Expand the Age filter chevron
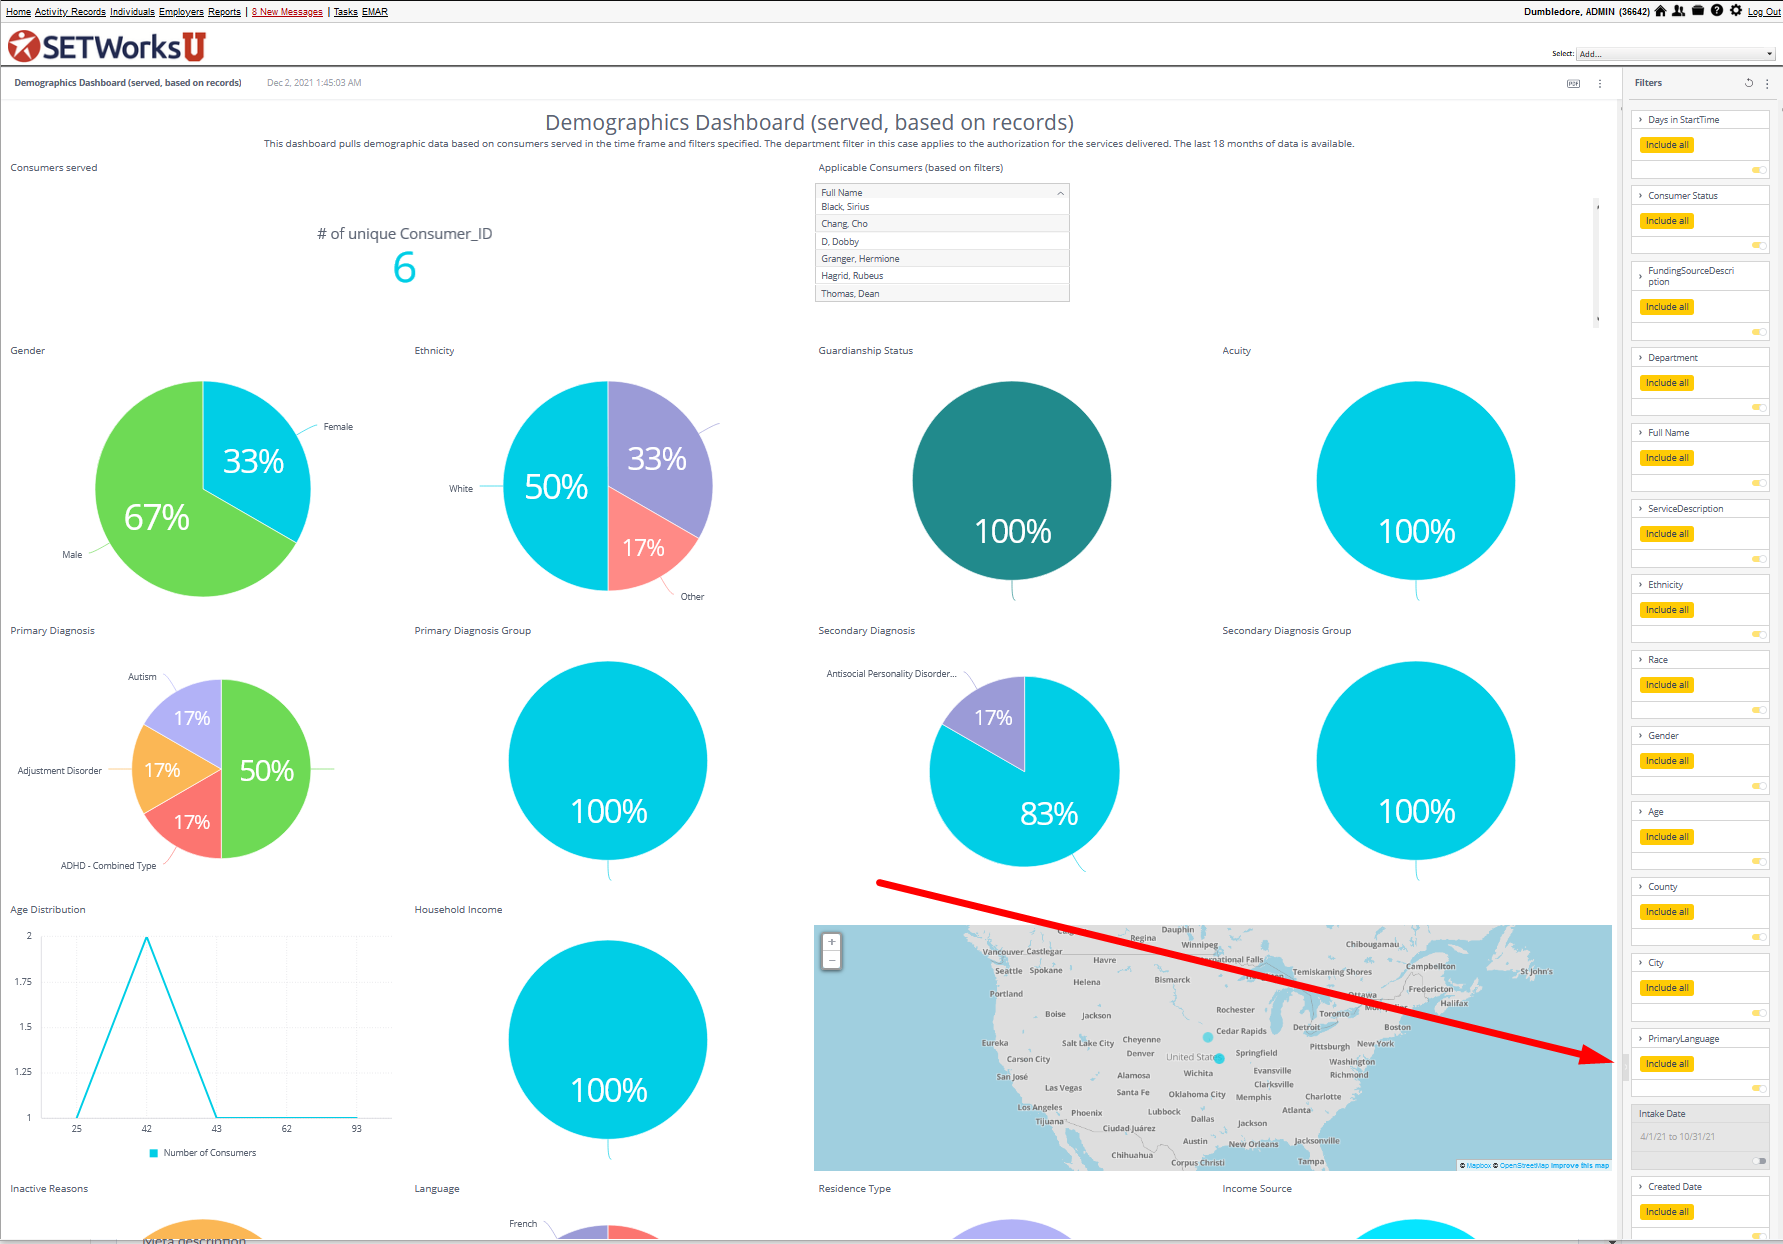Image resolution: width=1783 pixels, height=1244 pixels. click(1641, 812)
